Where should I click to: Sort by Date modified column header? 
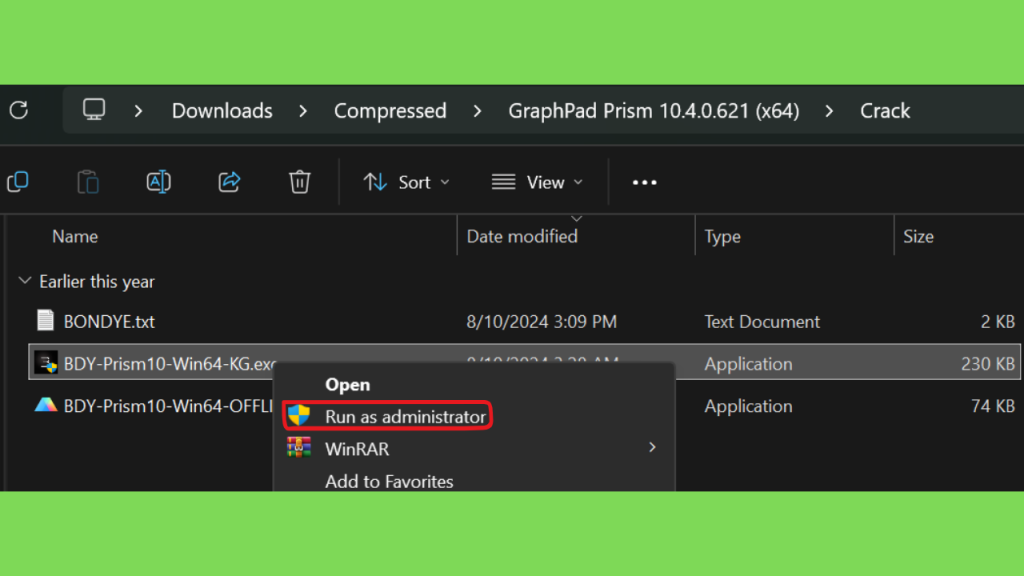tap(522, 236)
